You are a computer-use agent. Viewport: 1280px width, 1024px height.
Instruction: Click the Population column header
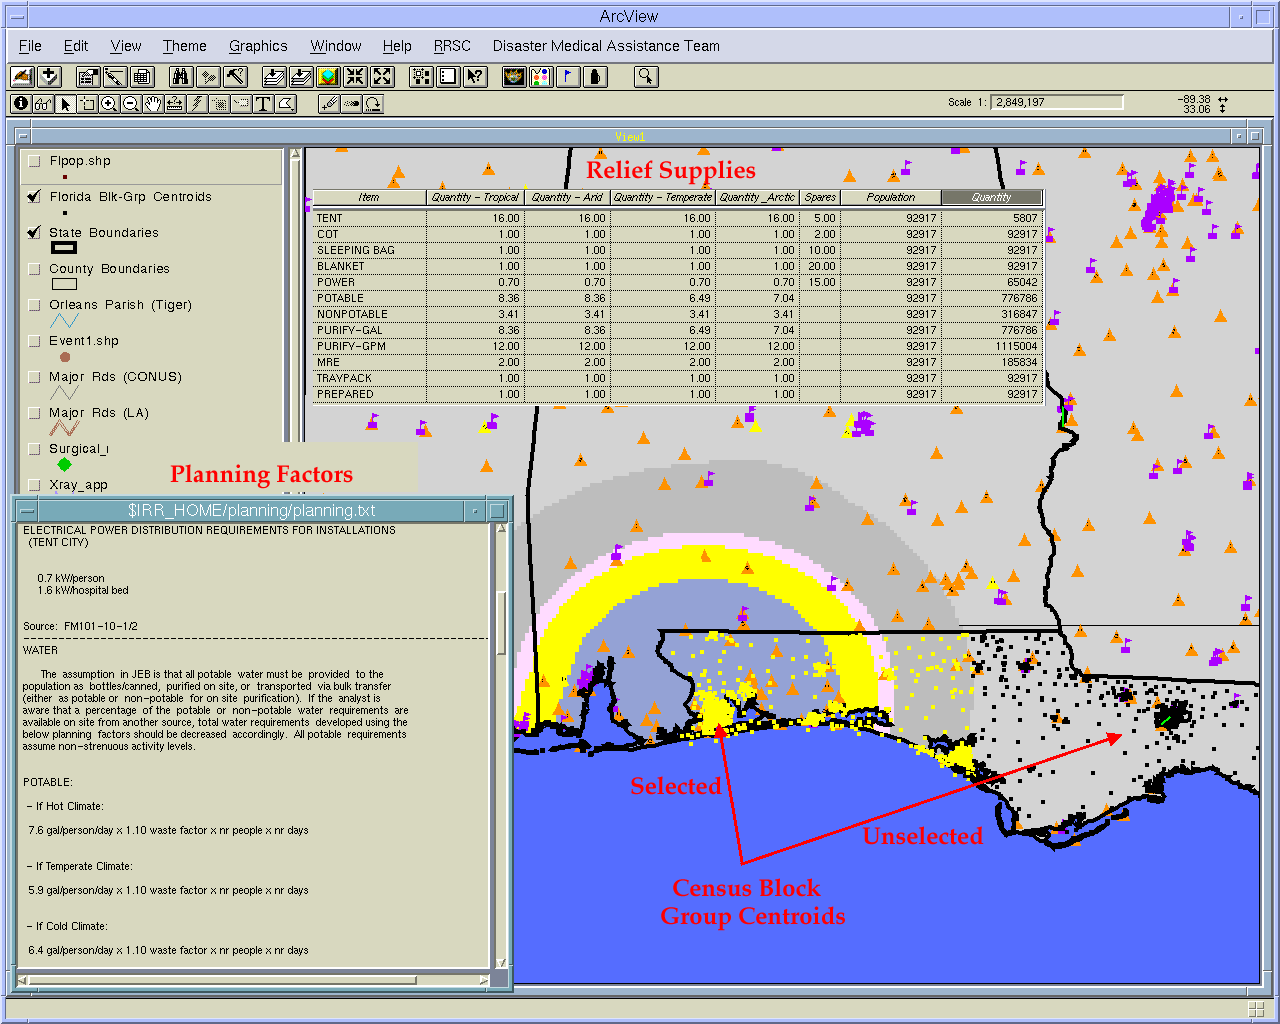pyautogui.click(x=891, y=197)
